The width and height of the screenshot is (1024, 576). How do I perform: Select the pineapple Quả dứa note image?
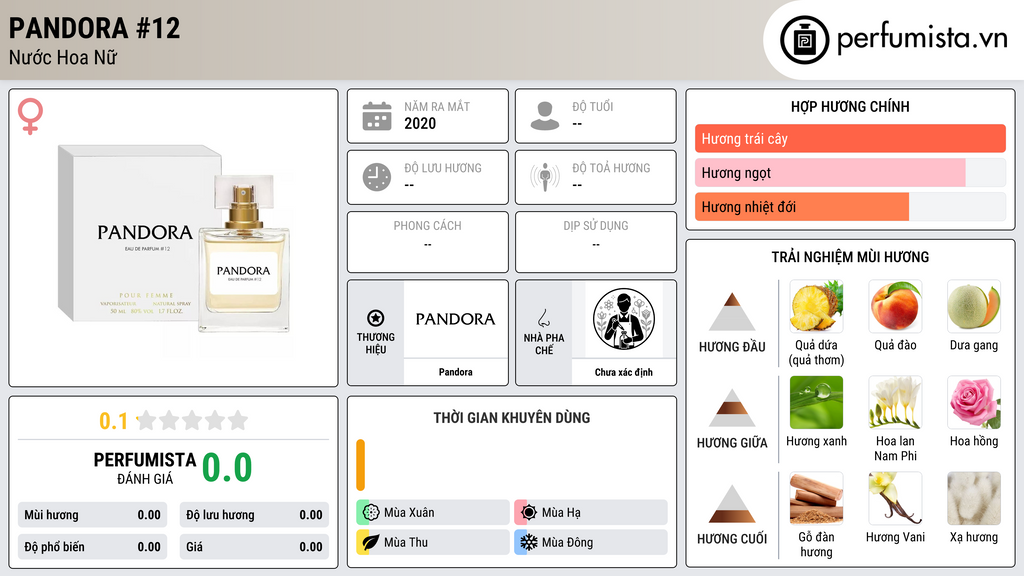pos(816,306)
